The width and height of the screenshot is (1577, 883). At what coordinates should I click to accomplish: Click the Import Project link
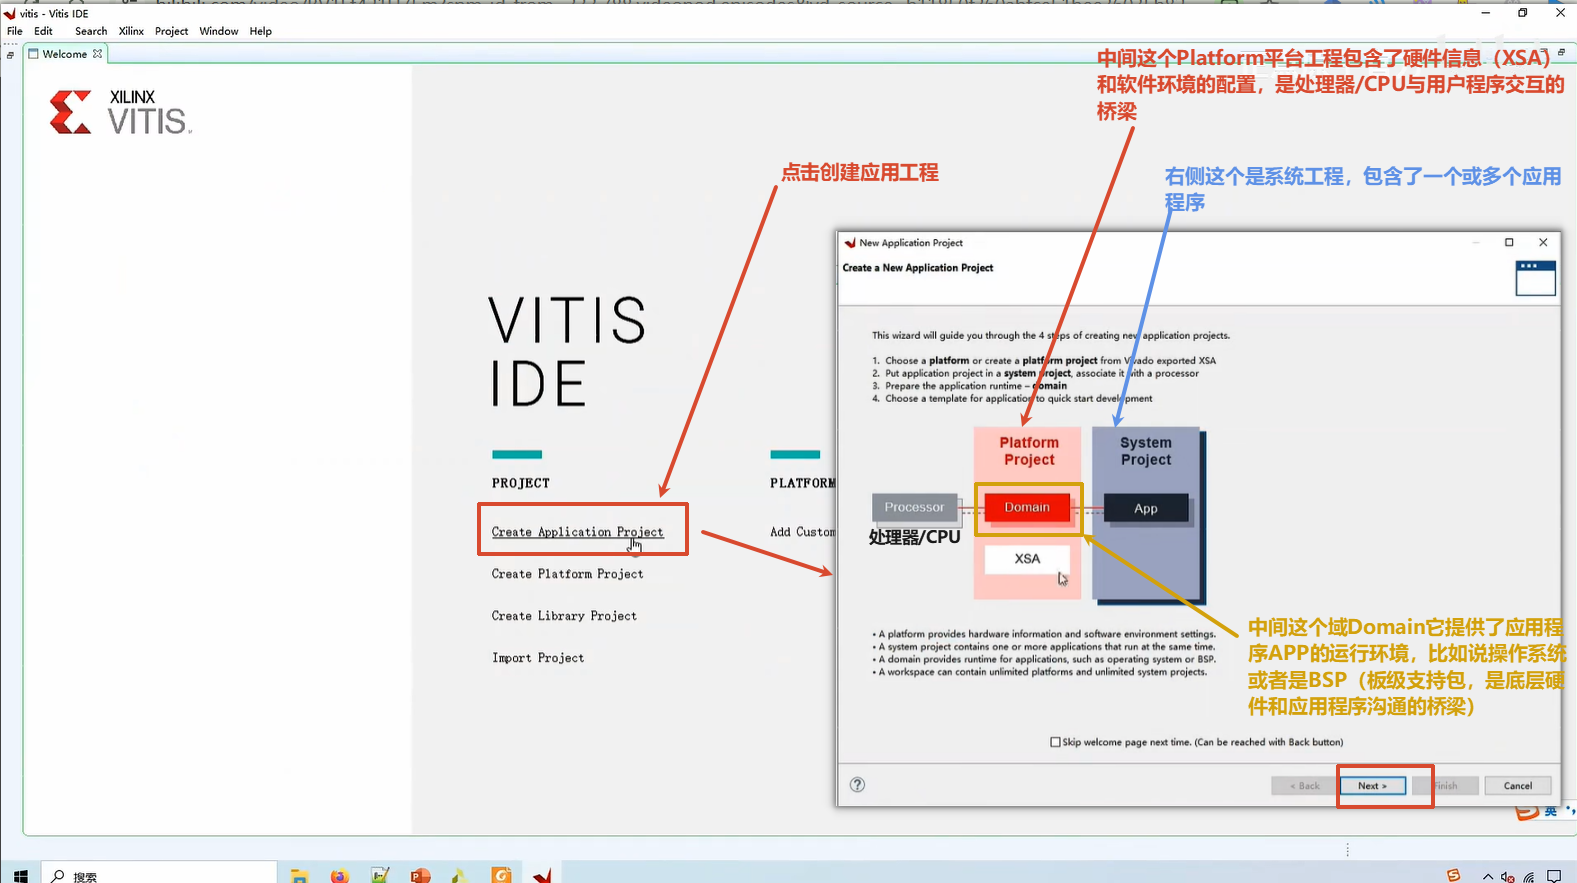538,658
